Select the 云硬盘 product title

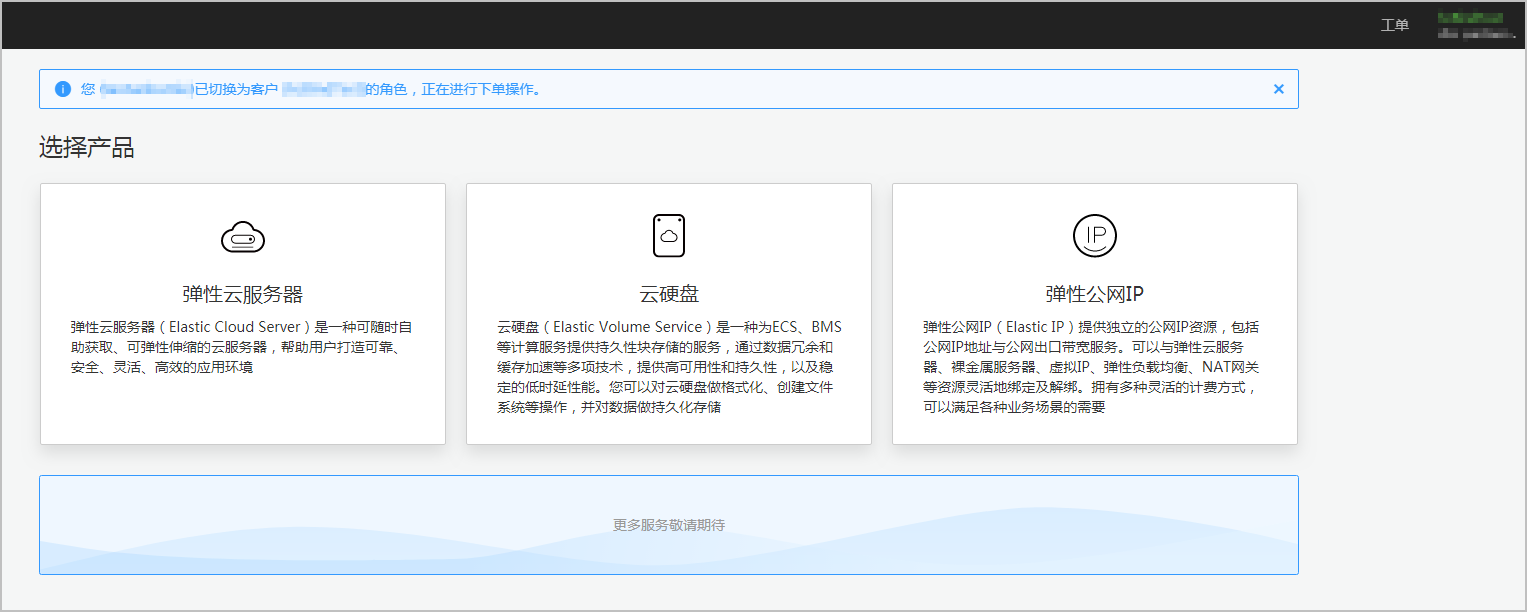(668, 294)
